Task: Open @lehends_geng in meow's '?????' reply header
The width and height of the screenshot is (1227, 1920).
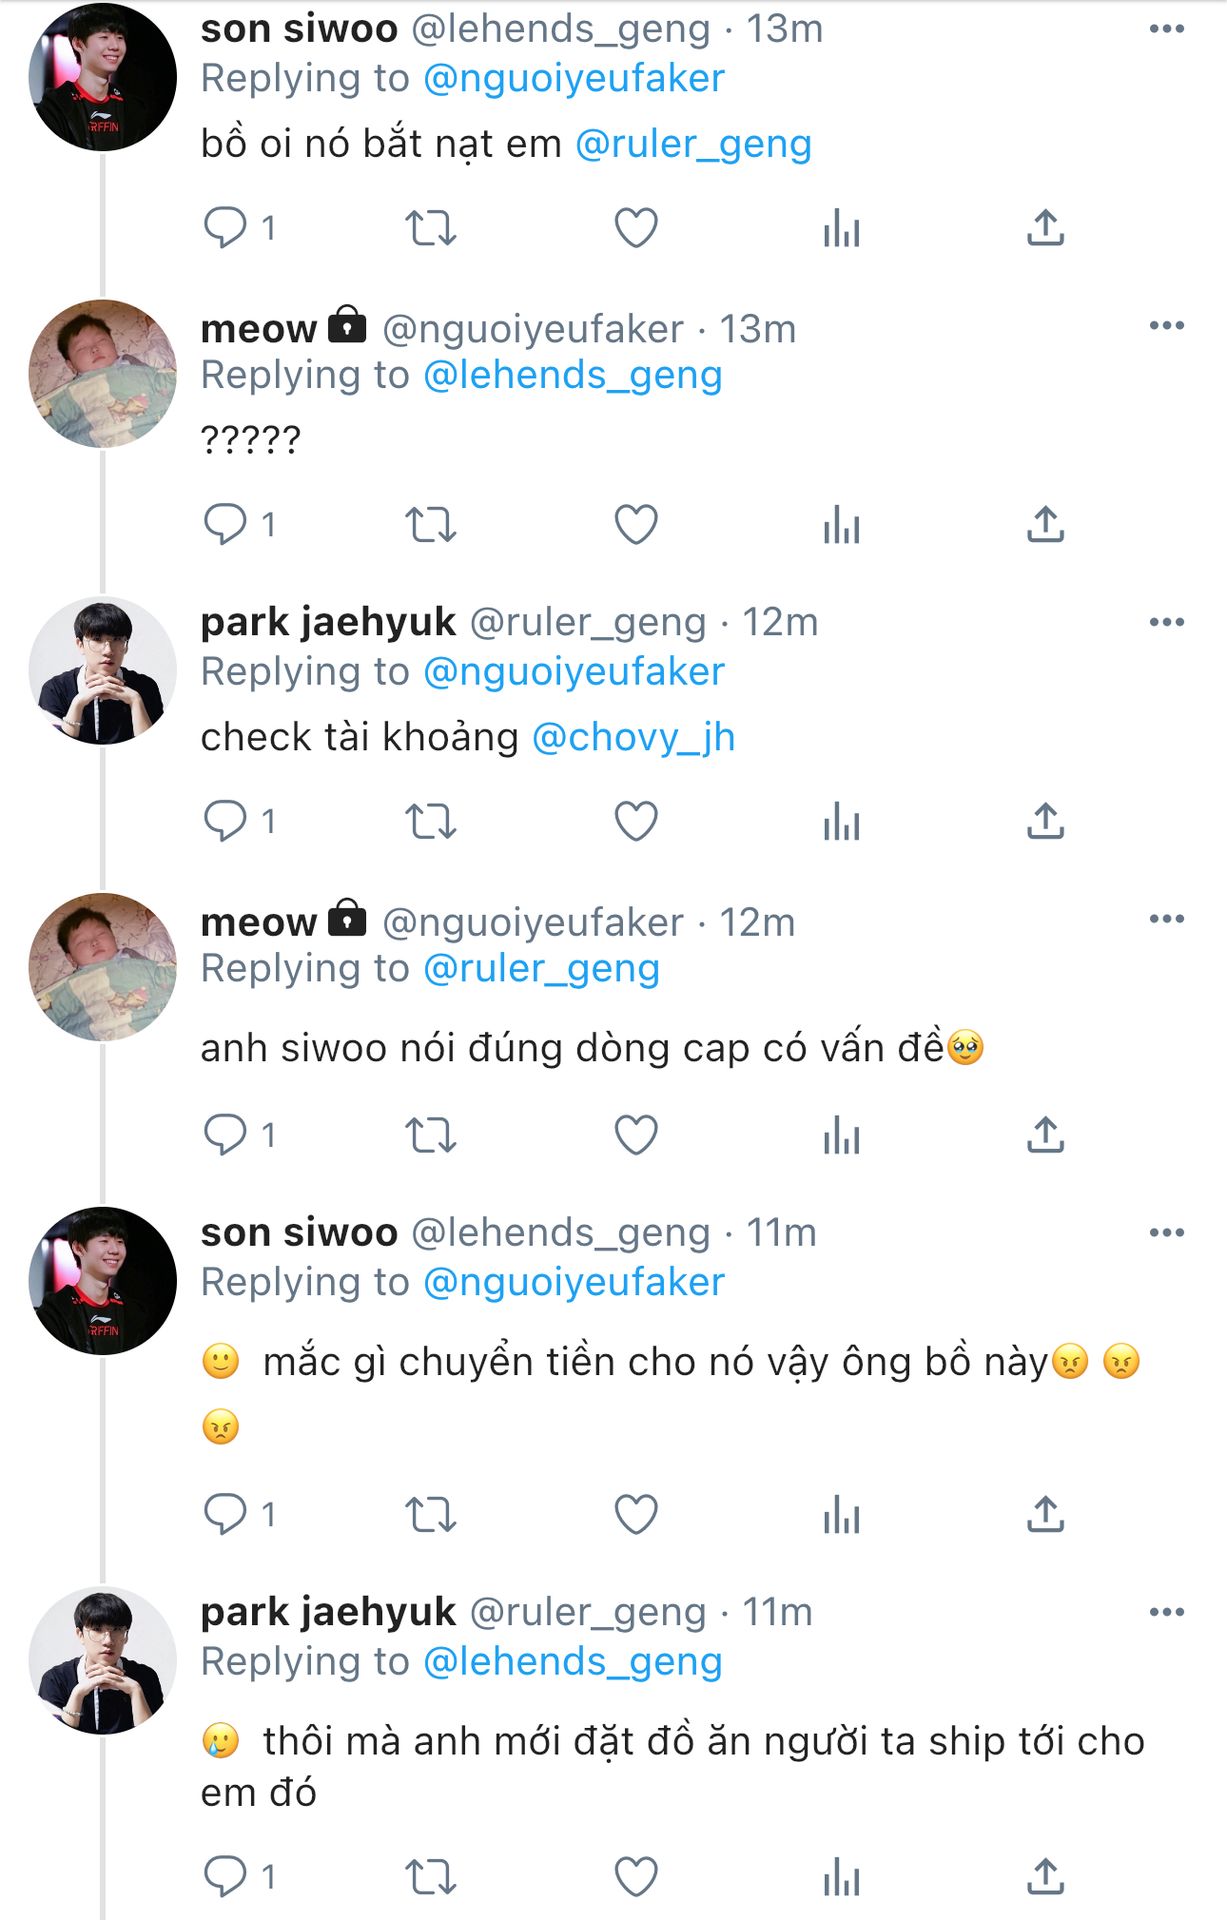Action: tap(573, 375)
